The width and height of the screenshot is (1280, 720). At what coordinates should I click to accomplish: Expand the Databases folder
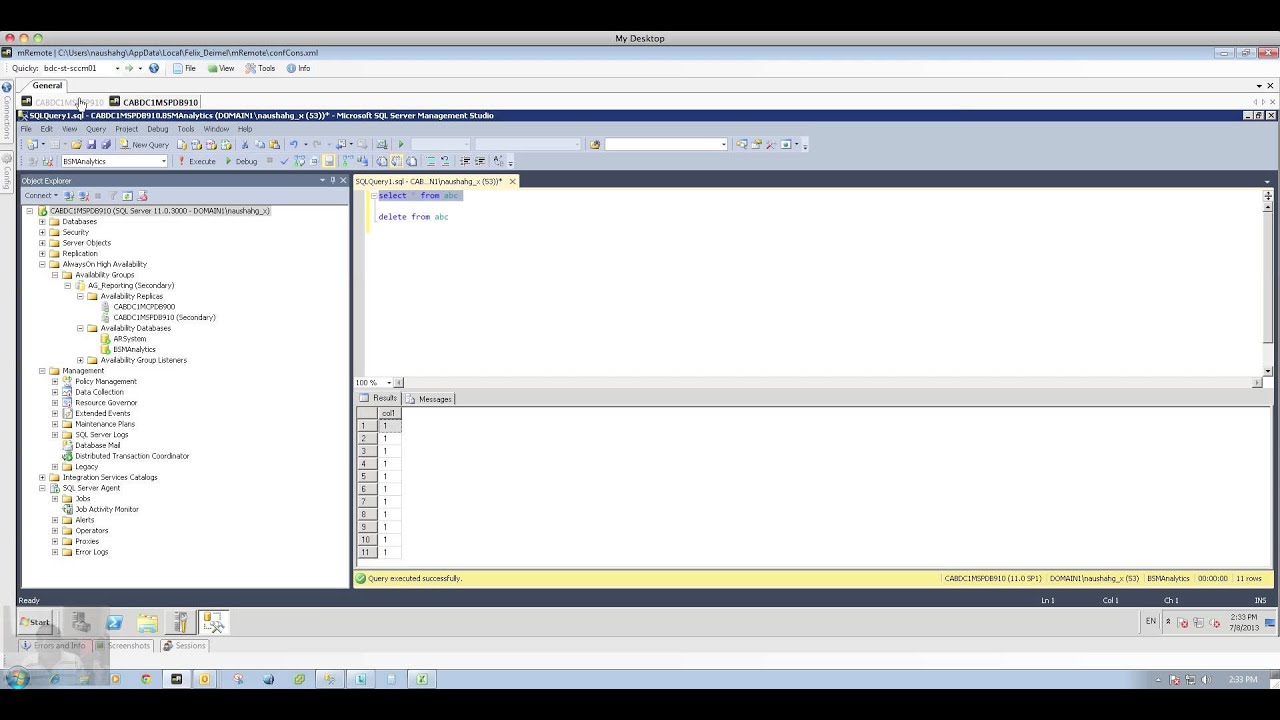tap(42, 221)
